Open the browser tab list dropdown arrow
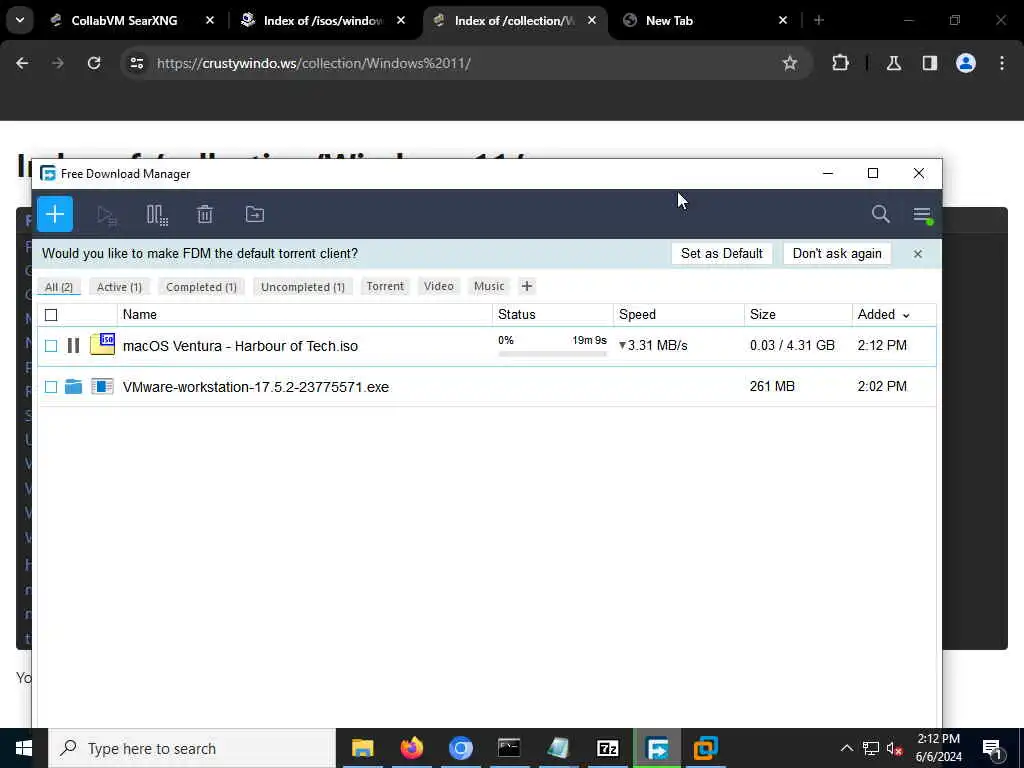The image size is (1024, 768). 20,20
